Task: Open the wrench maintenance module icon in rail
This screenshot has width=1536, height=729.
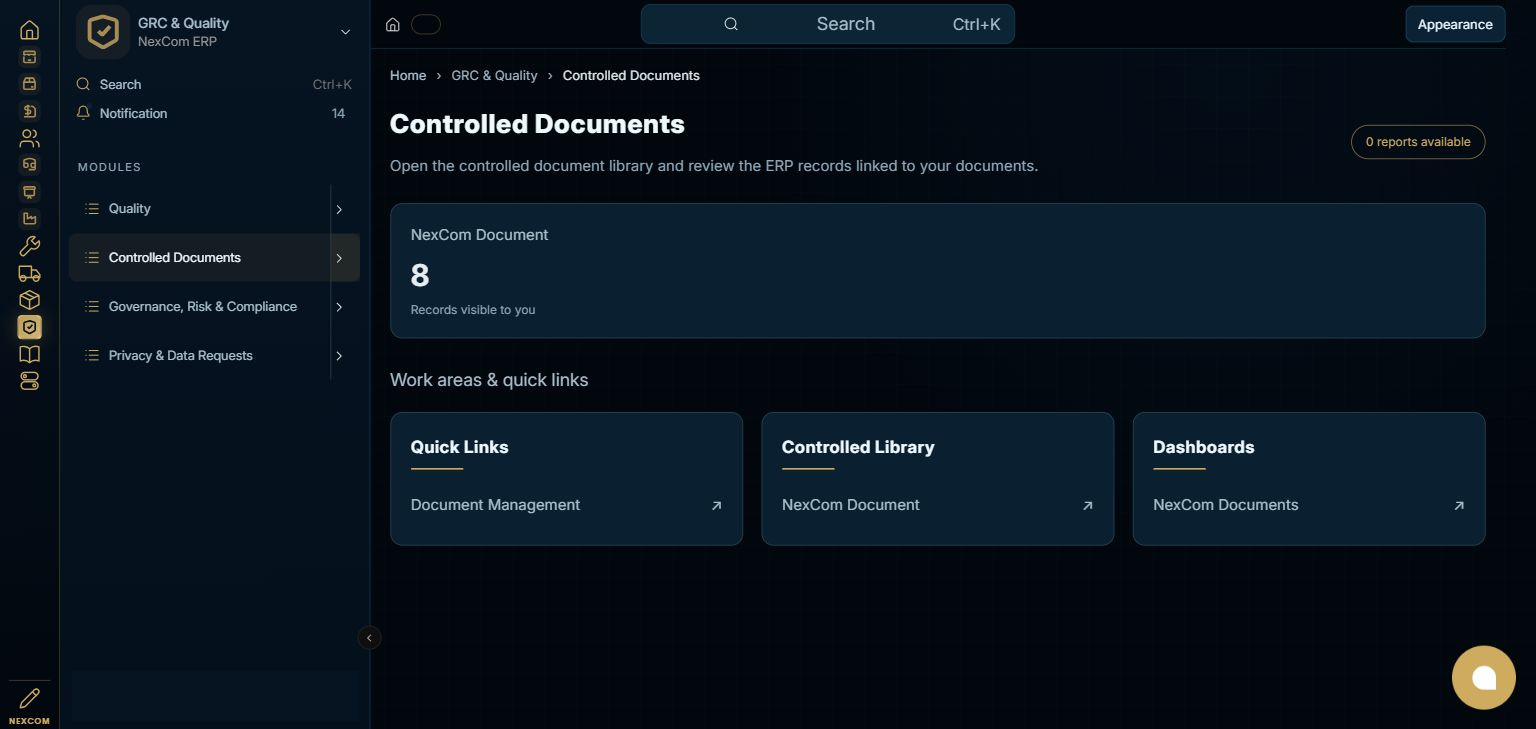Action: [29, 246]
